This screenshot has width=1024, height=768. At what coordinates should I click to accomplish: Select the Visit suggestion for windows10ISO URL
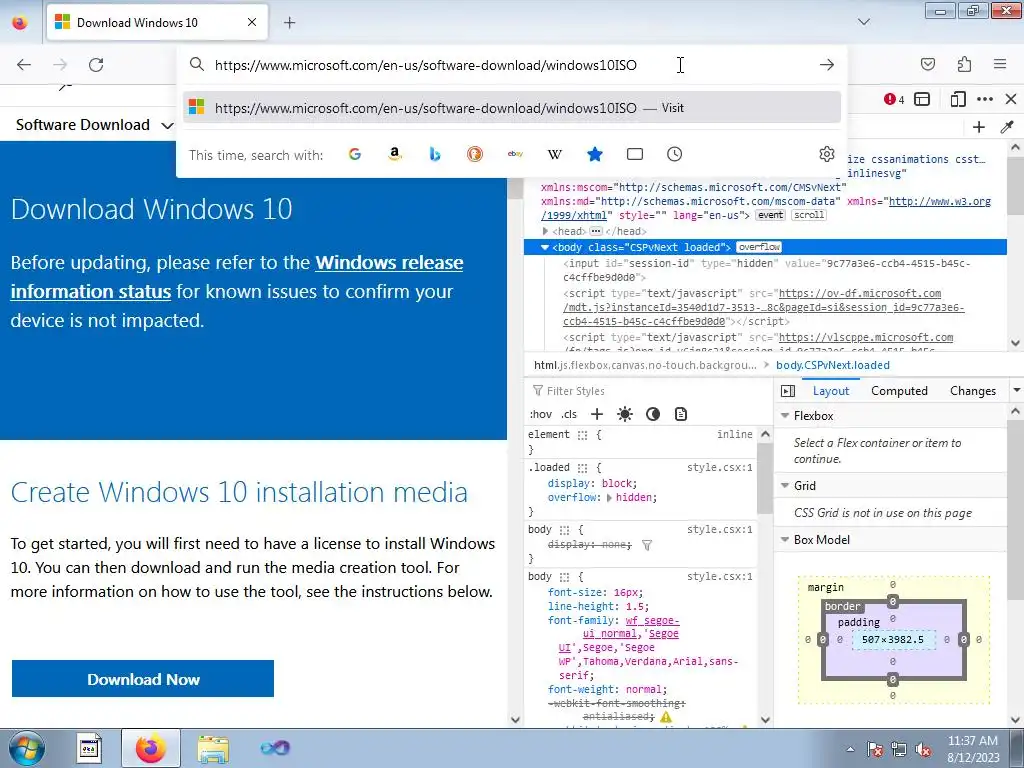pos(512,108)
